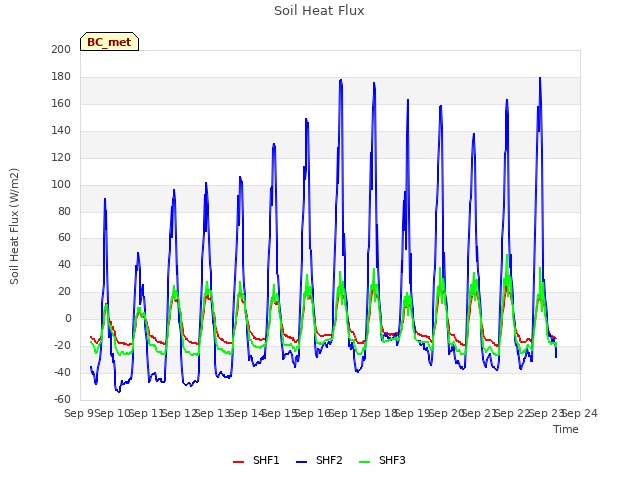Click the 100 y-axis tick label
Viewport: 640px width, 480px height.
point(61,184)
